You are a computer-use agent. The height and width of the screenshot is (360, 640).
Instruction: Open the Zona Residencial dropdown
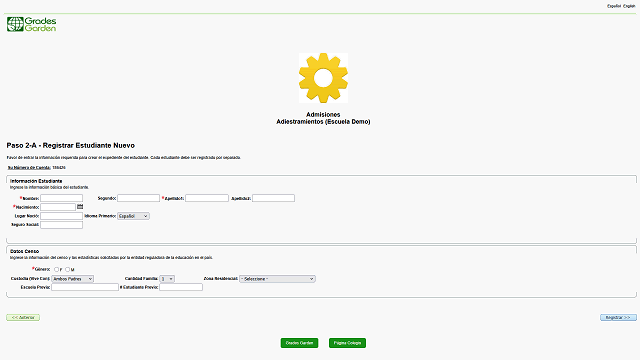(x=277, y=279)
